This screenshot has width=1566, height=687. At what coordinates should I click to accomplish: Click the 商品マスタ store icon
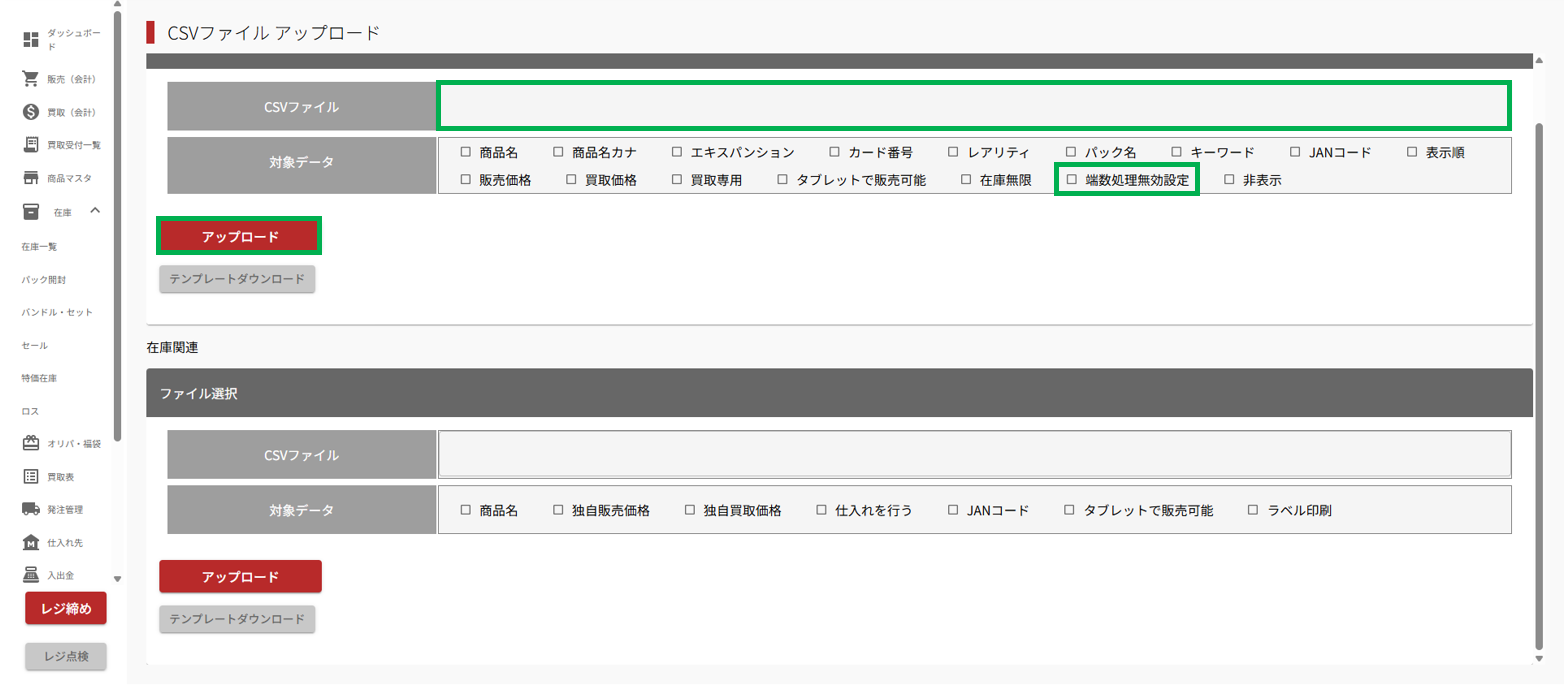tap(31, 178)
